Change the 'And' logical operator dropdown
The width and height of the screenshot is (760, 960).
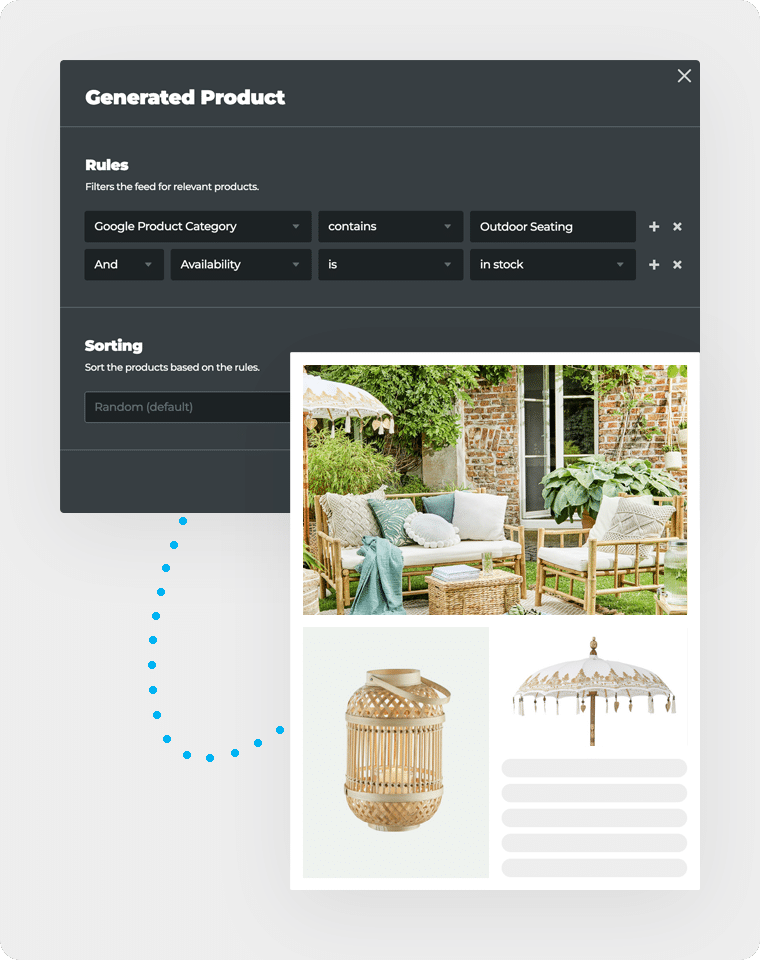[x=124, y=265]
